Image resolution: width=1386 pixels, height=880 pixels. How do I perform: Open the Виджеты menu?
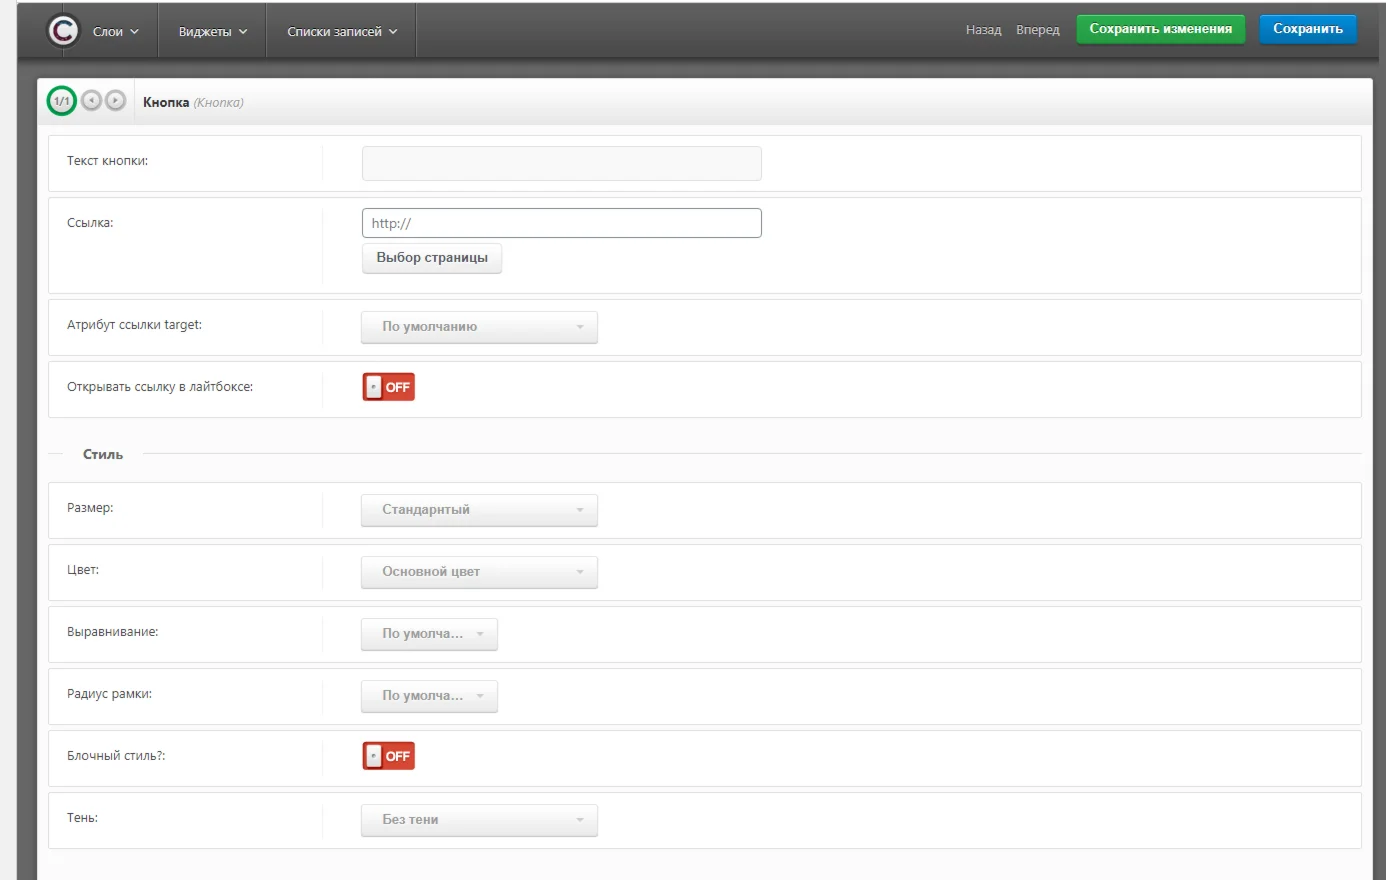[x=213, y=32]
